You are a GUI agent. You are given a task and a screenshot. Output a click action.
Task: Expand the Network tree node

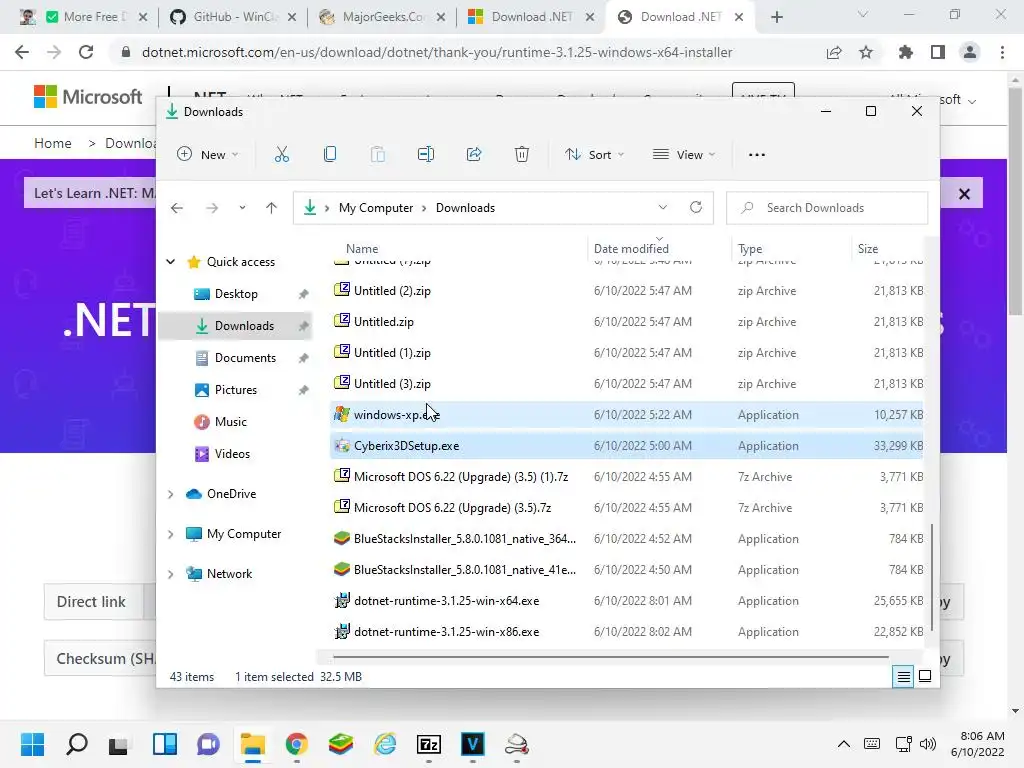[x=170, y=574]
